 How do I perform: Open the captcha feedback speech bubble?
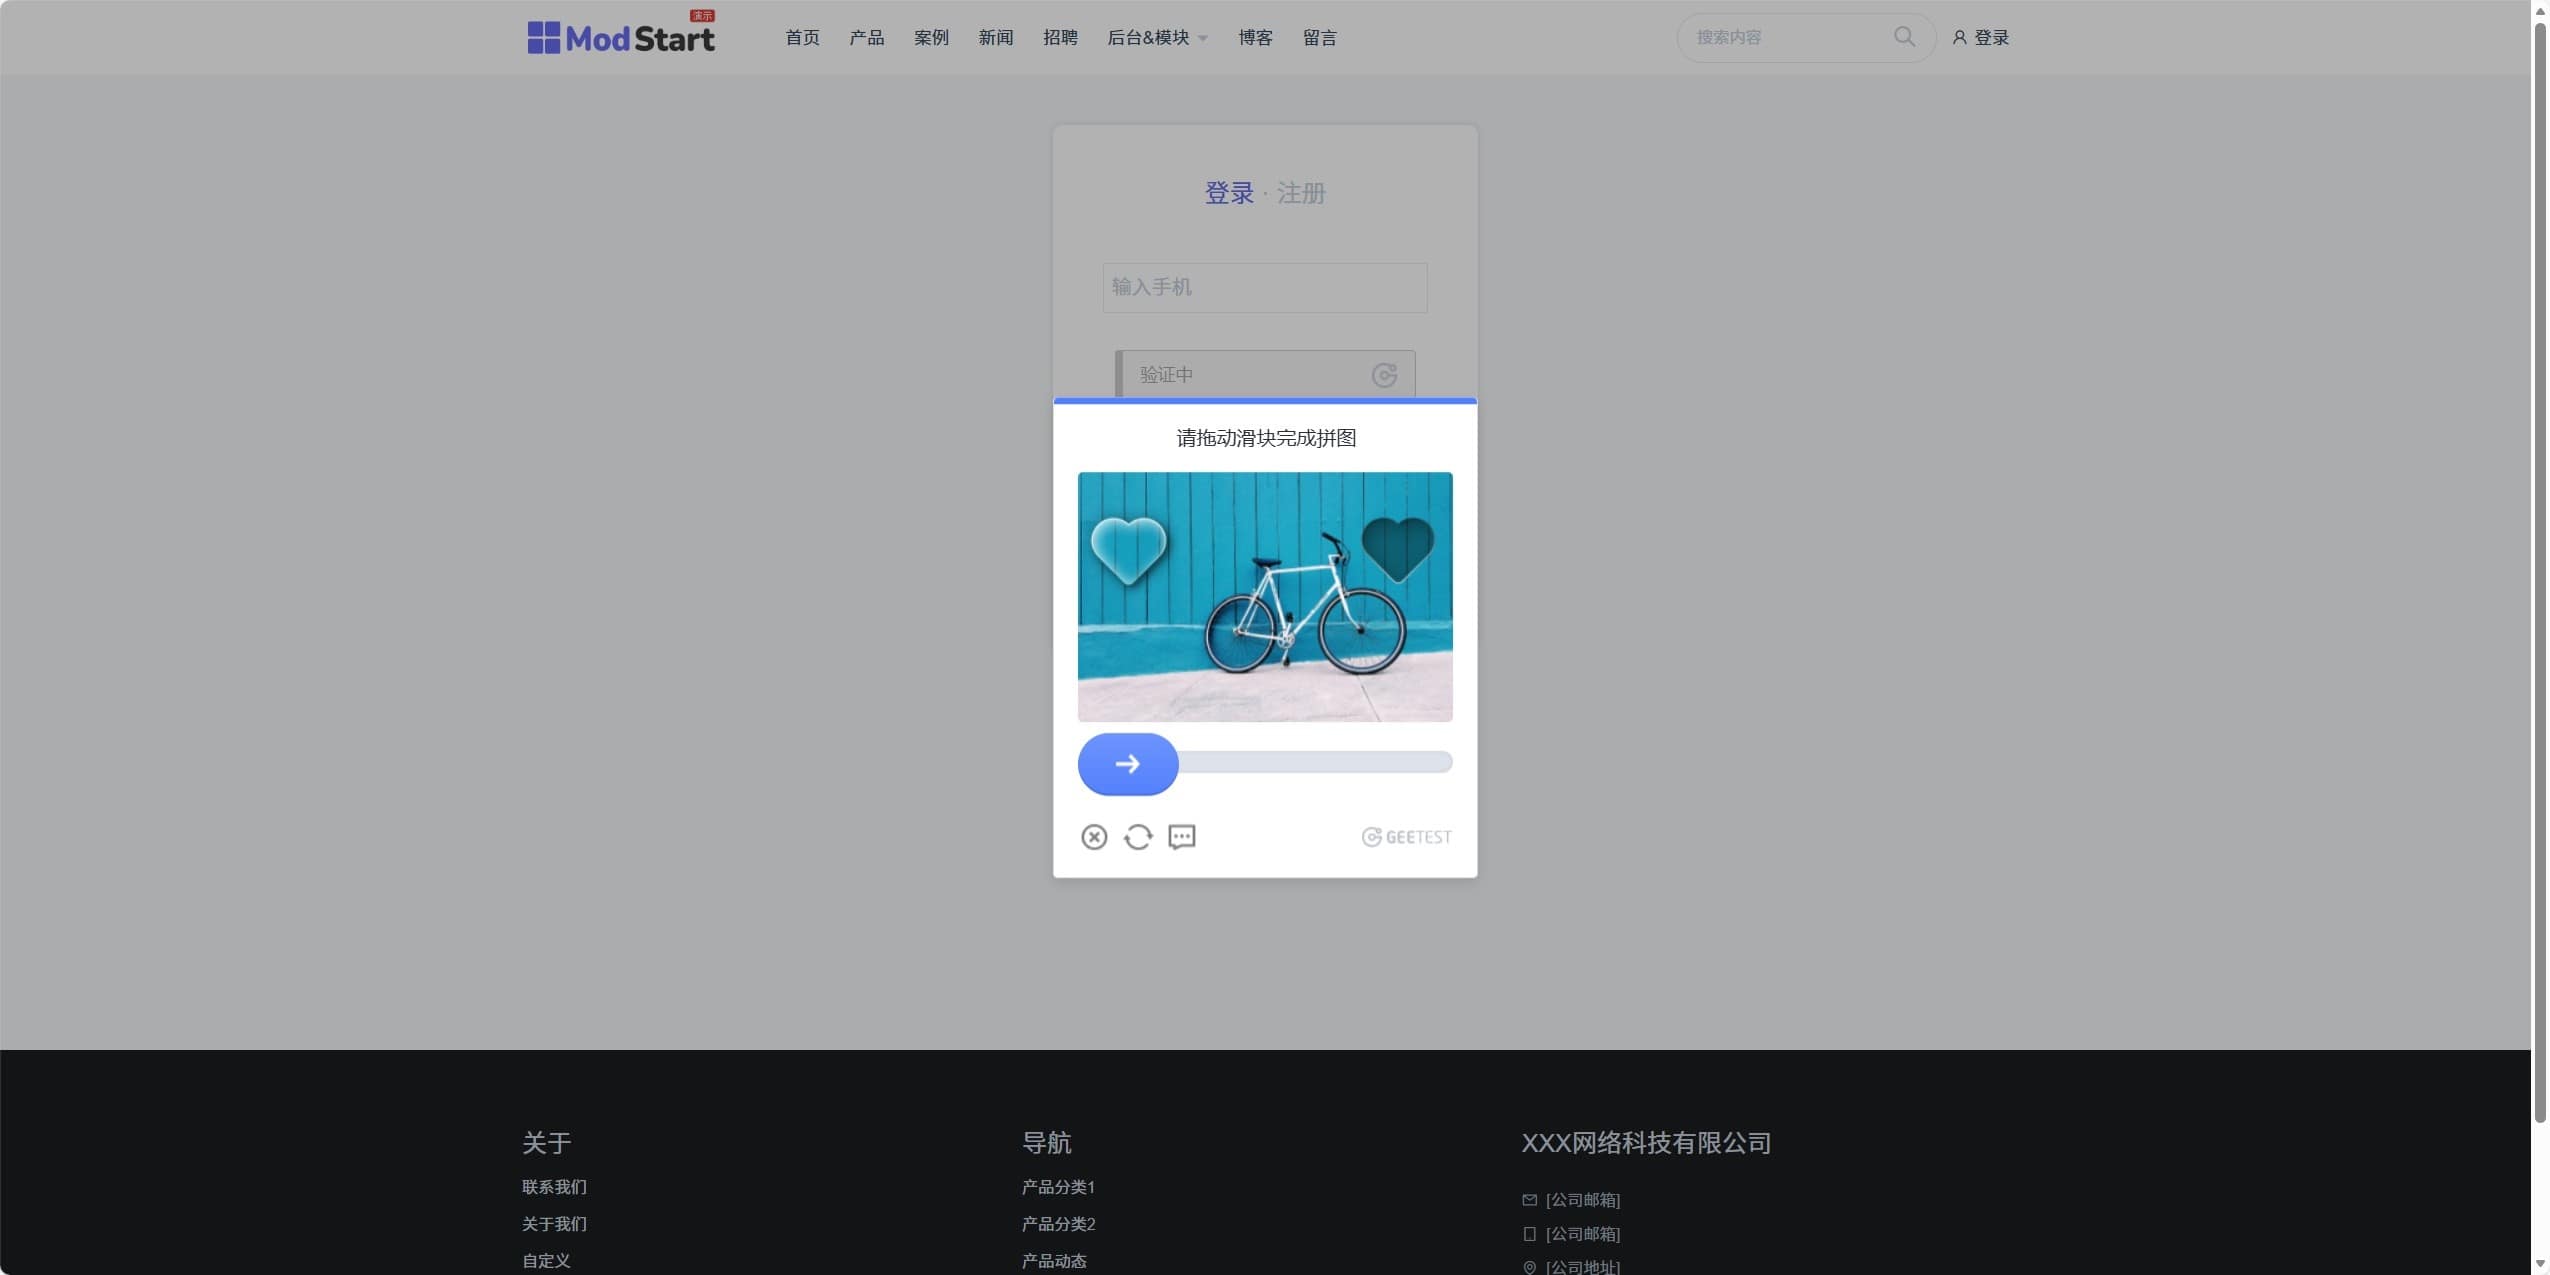pyautogui.click(x=1181, y=837)
